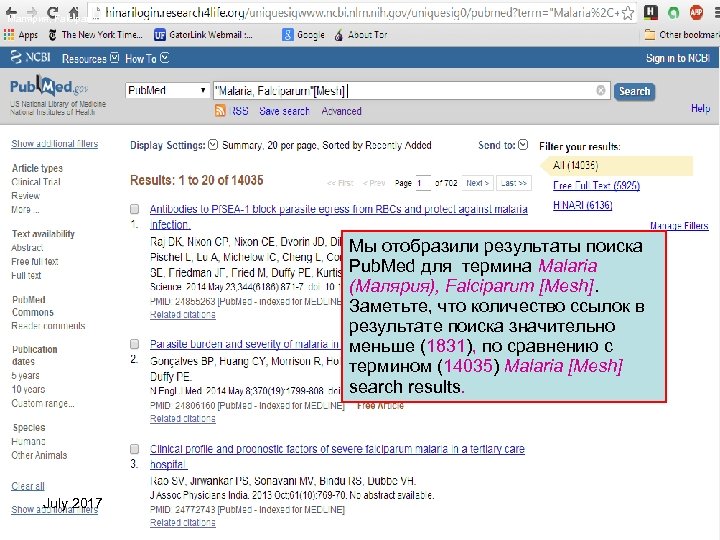Open The New York Times bookmark
The height and width of the screenshot is (540, 720).
[96, 35]
